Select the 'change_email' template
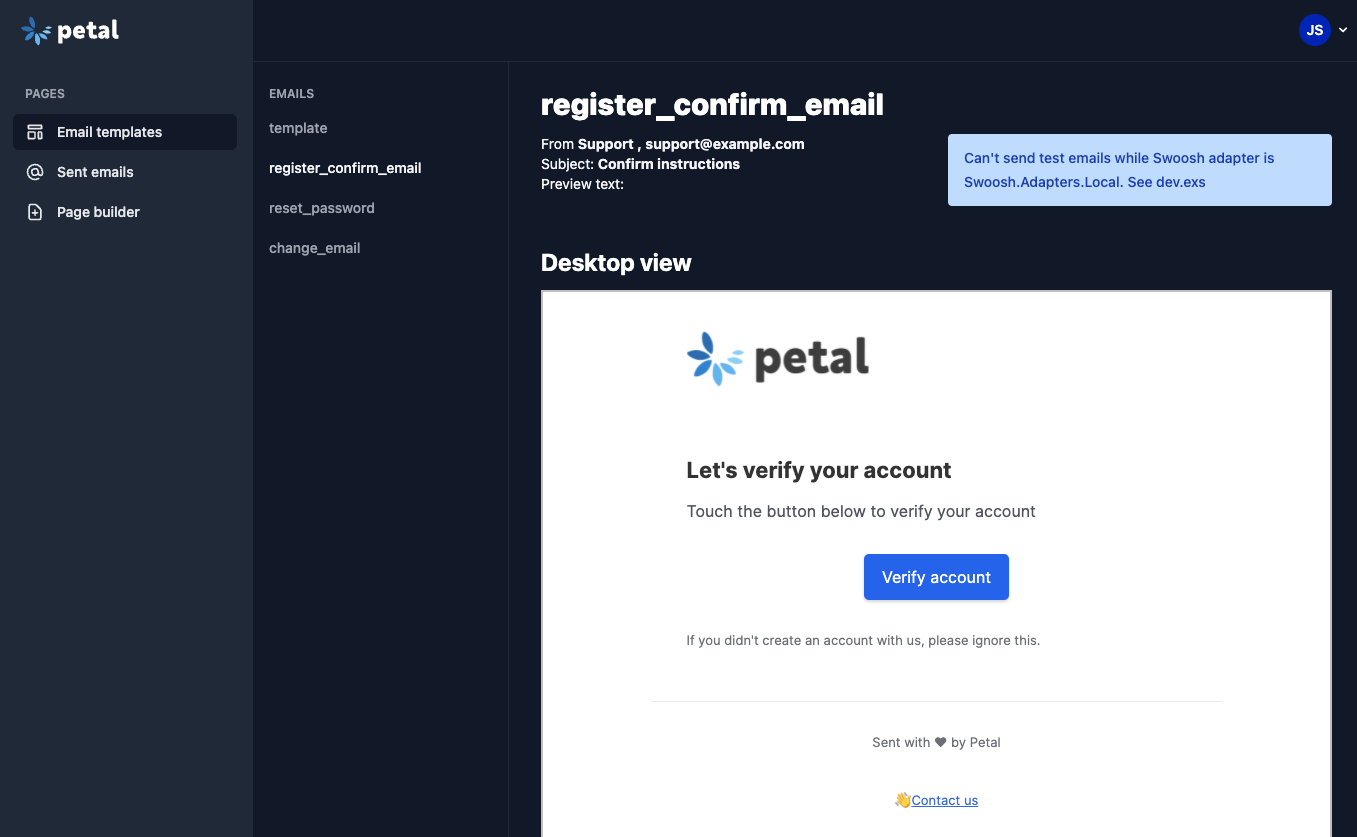 314,248
